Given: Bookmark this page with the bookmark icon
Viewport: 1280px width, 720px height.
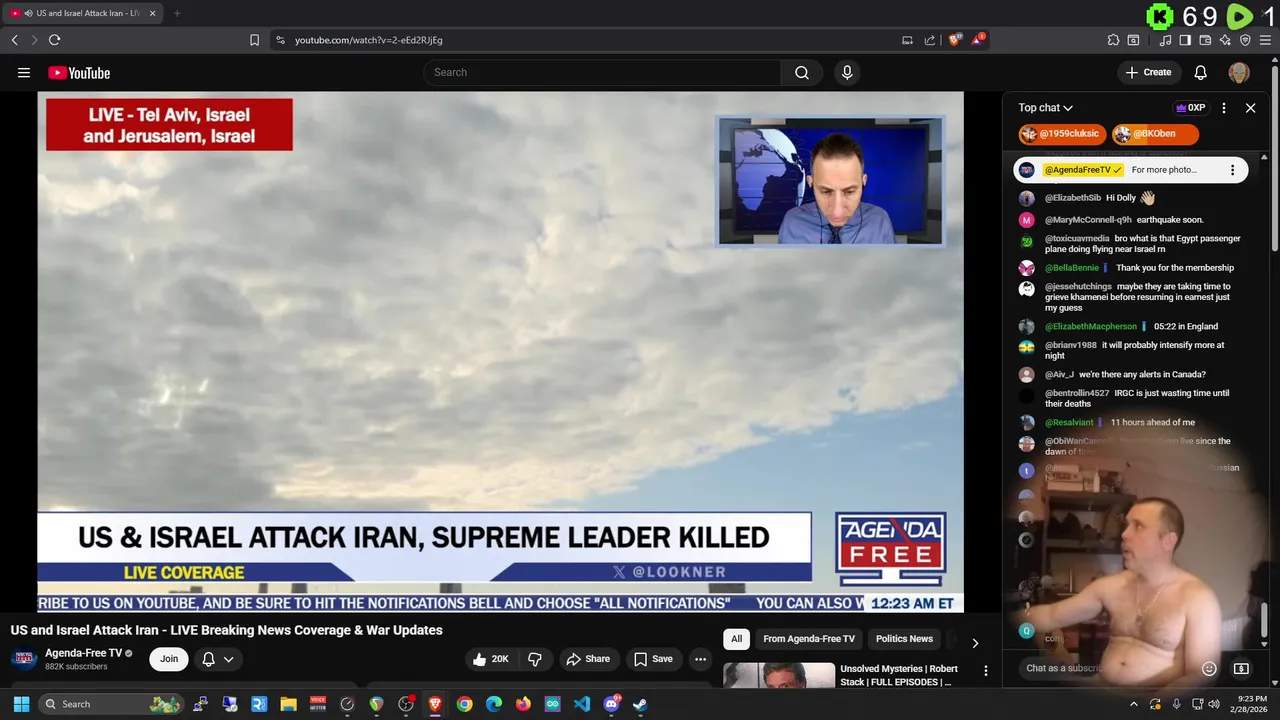Looking at the screenshot, I should click(254, 40).
